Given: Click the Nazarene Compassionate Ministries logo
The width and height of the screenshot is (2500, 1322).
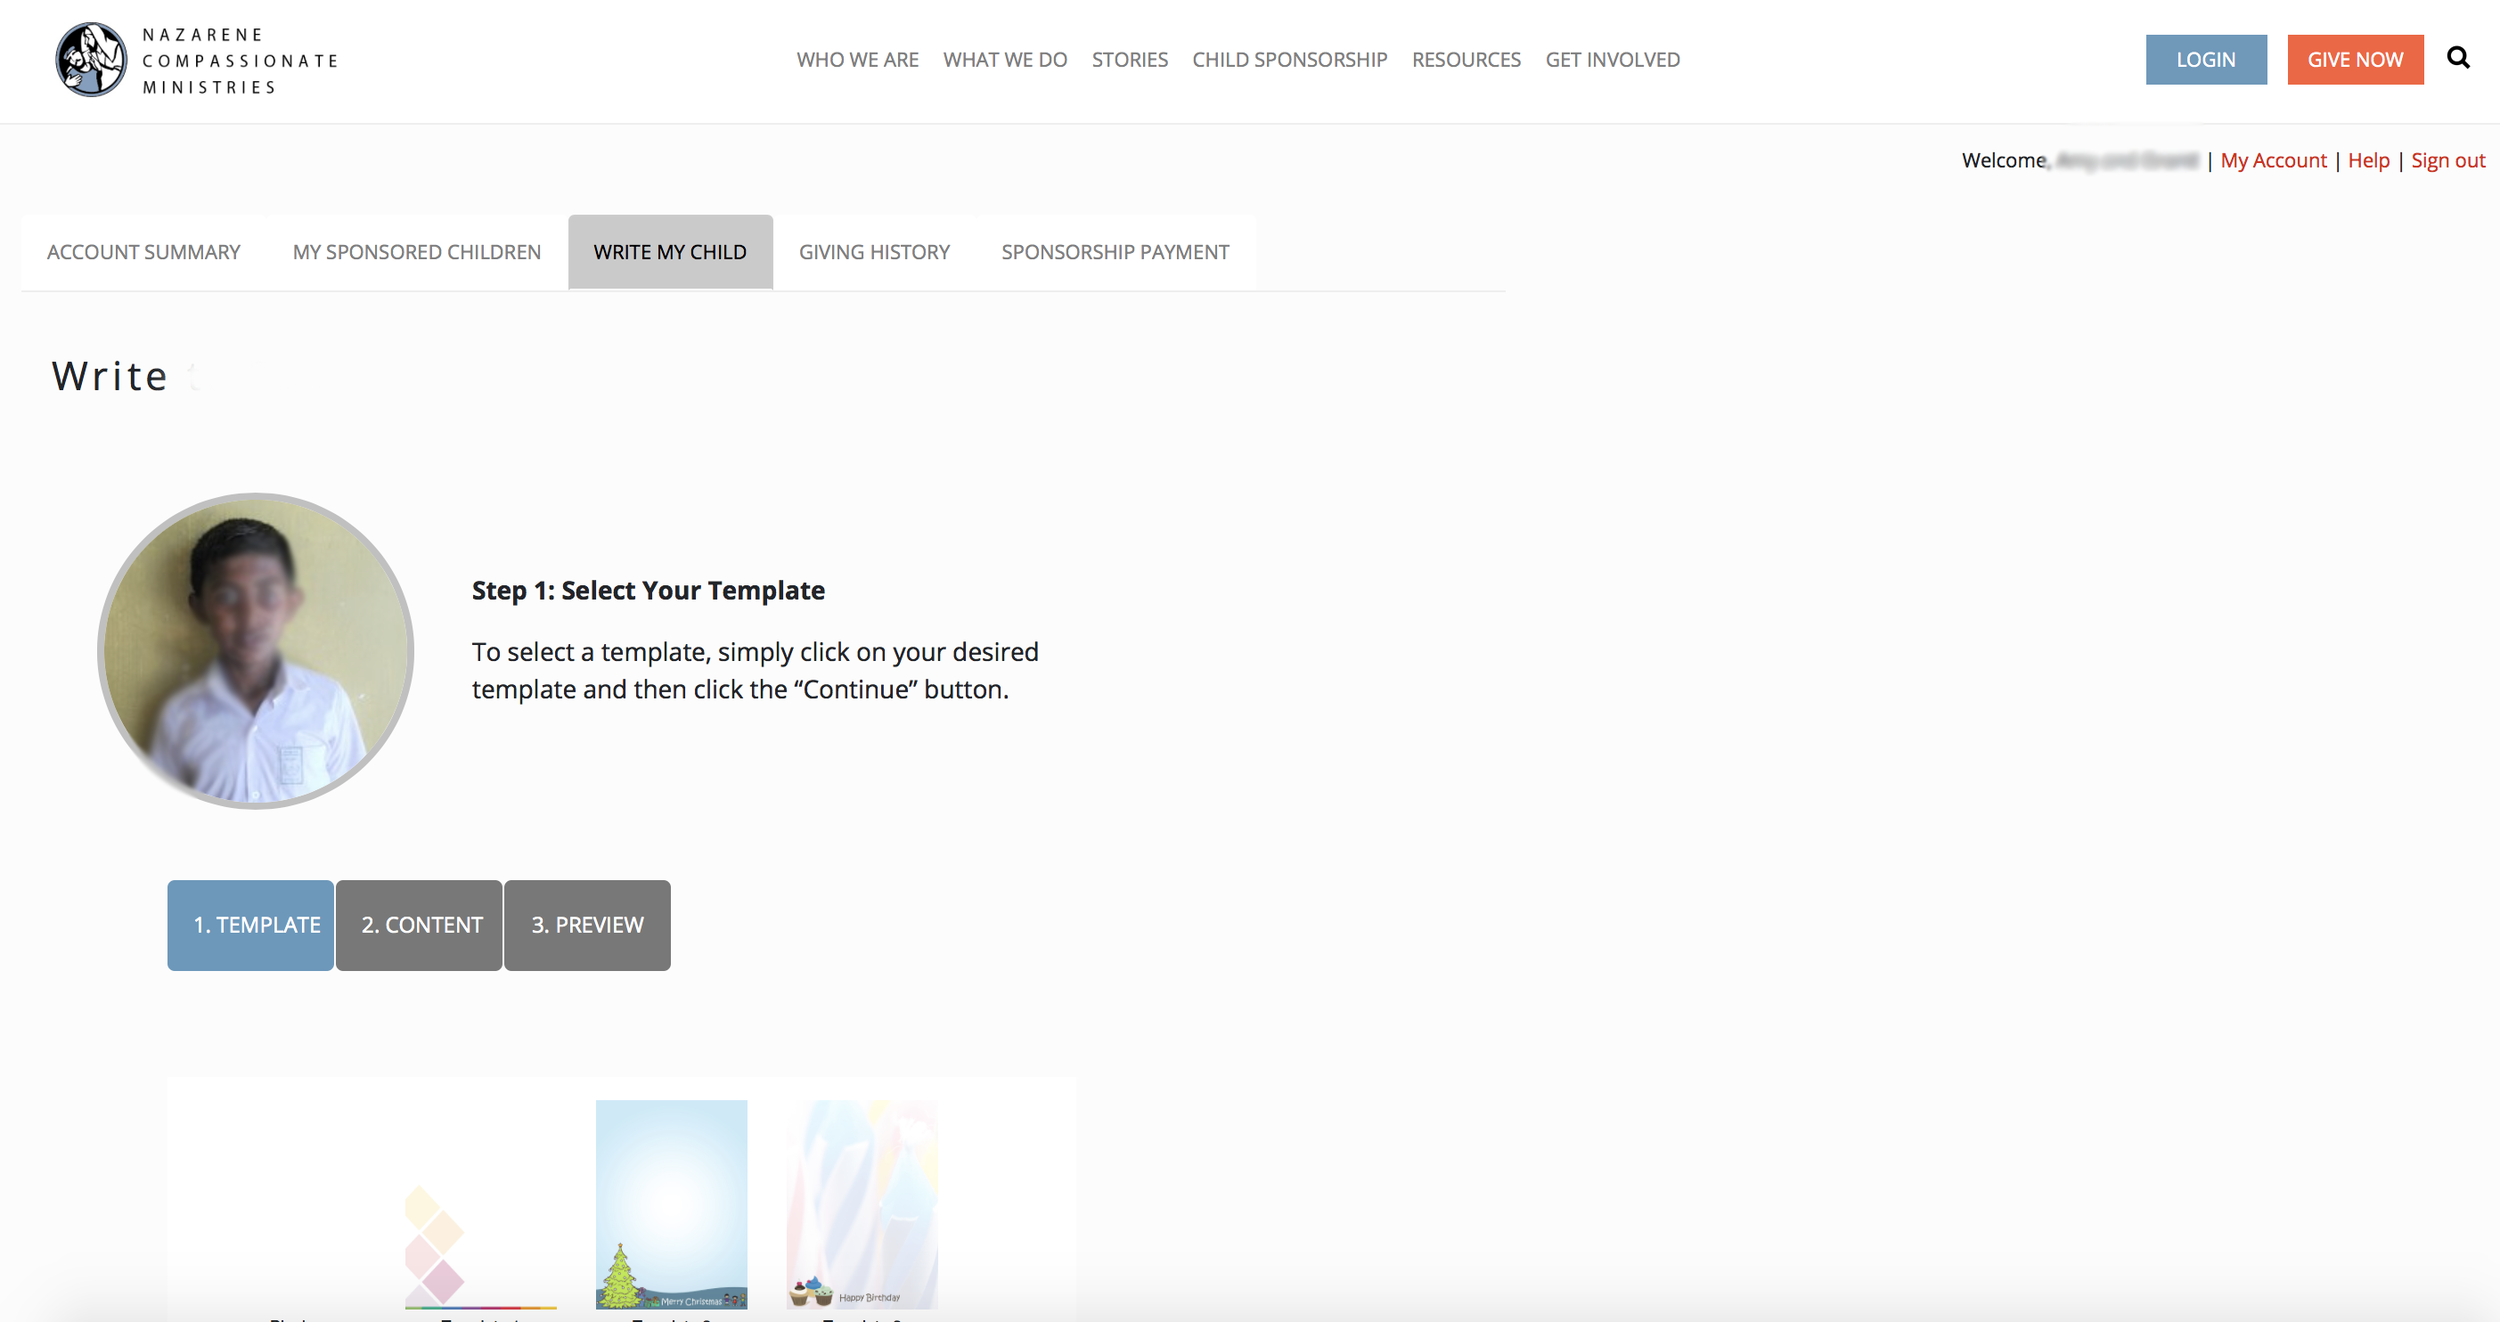Looking at the screenshot, I should [x=197, y=60].
